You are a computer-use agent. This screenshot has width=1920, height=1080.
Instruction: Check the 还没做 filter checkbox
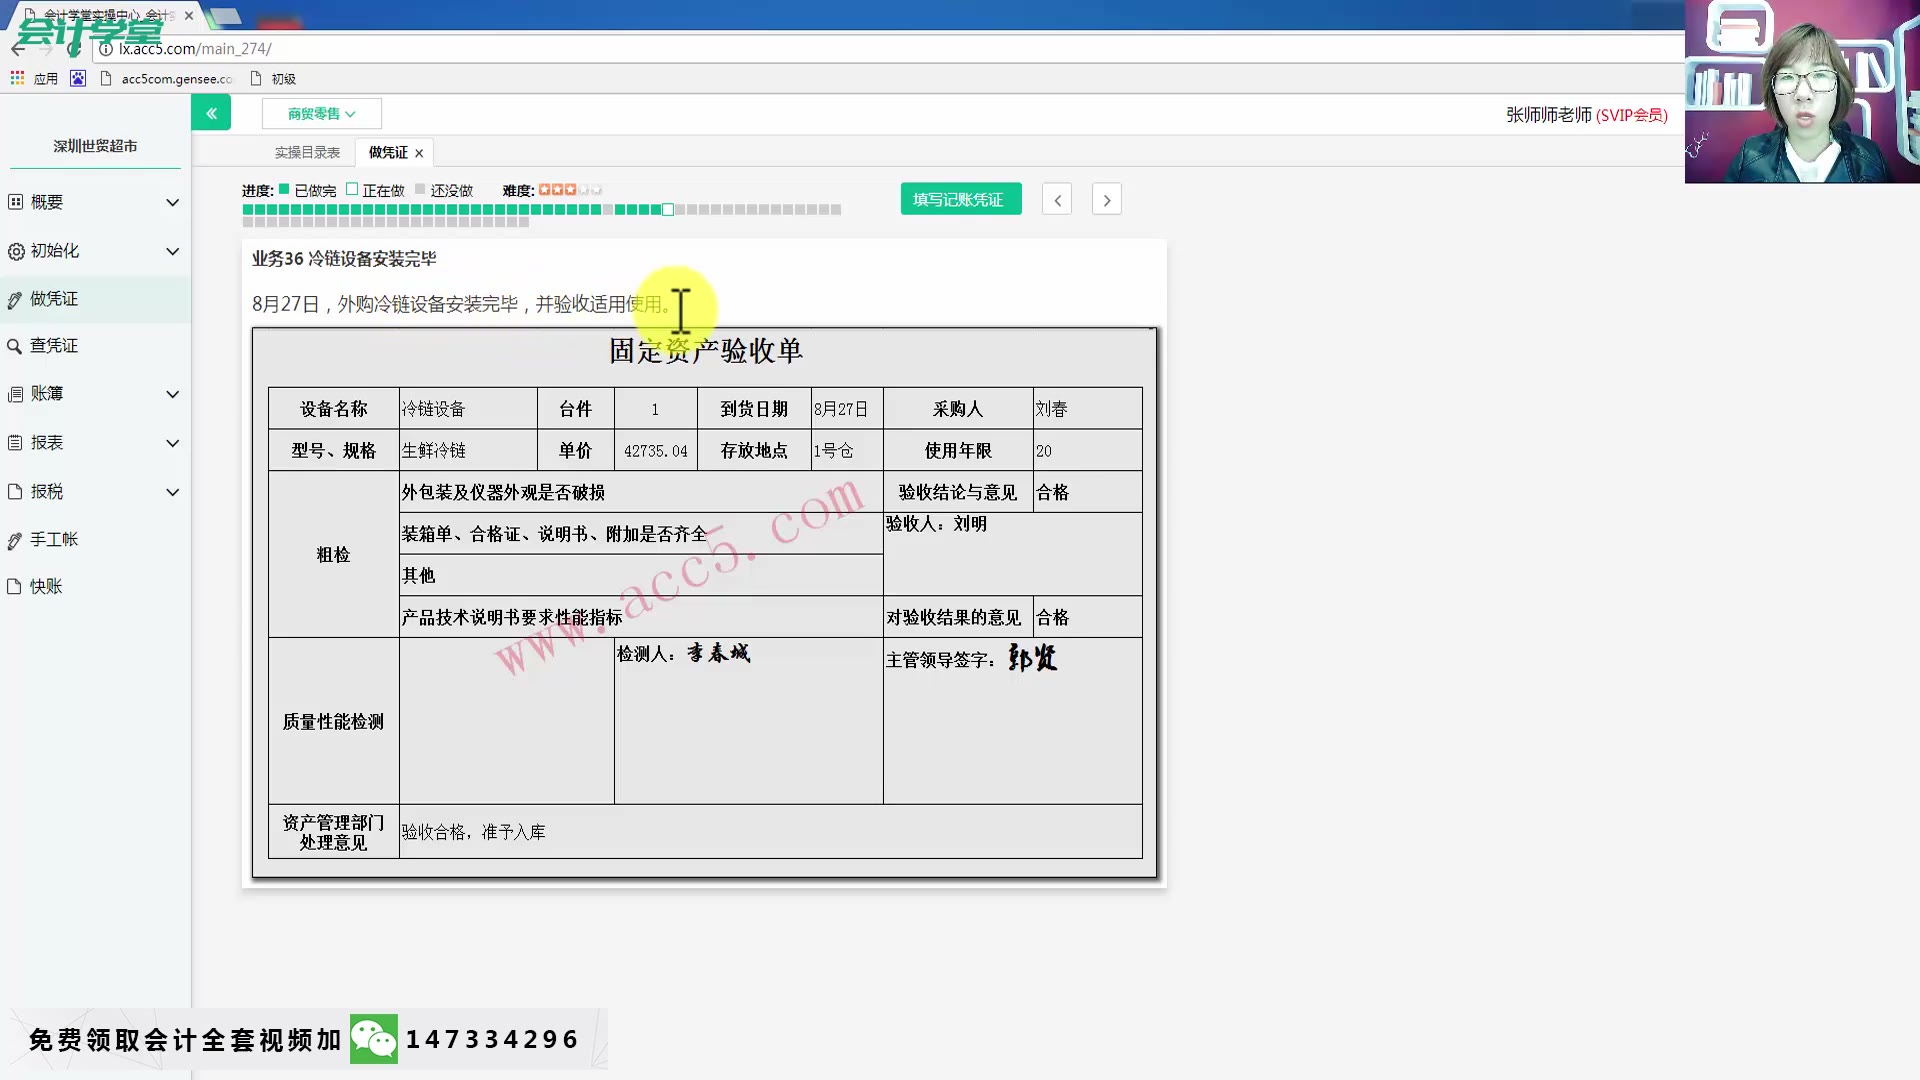(419, 188)
